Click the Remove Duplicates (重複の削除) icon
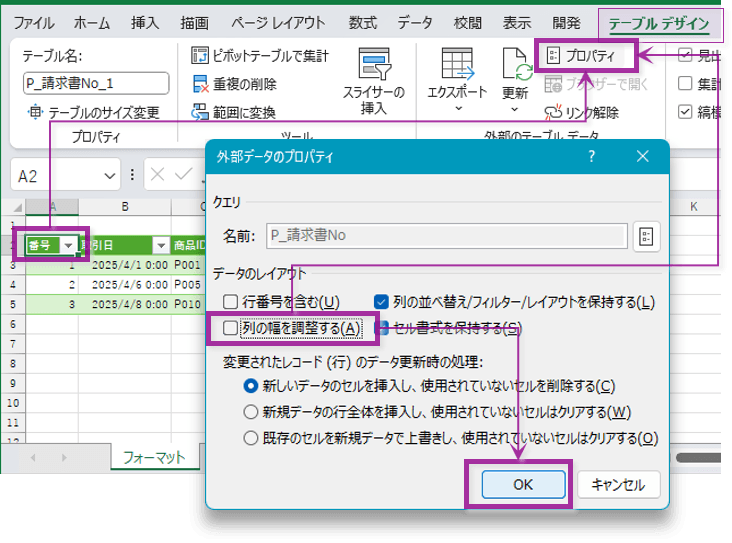 coord(200,84)
